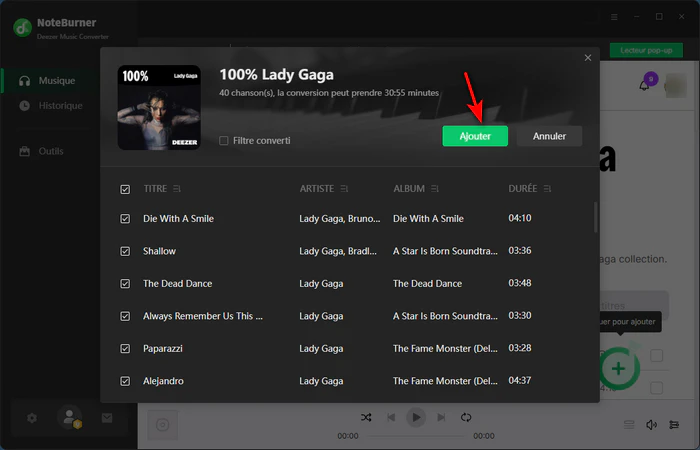Uncheck the Die With A Smile track
Viewport: 700px width, 450px height.
click(x=125, y=219)
